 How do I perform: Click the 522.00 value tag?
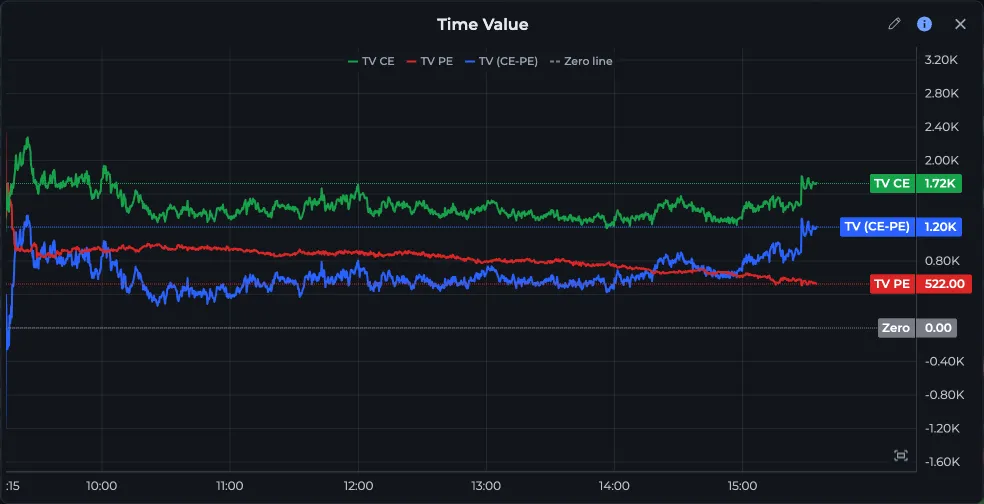944,284
